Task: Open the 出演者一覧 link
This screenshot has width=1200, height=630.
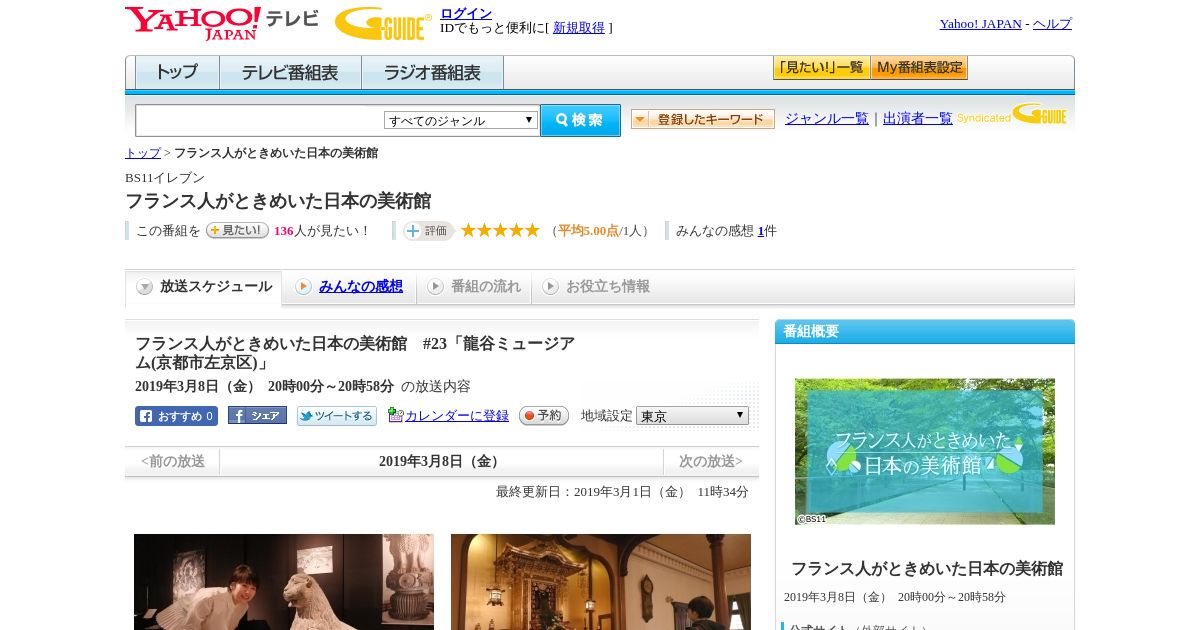Action: point(918,119)
